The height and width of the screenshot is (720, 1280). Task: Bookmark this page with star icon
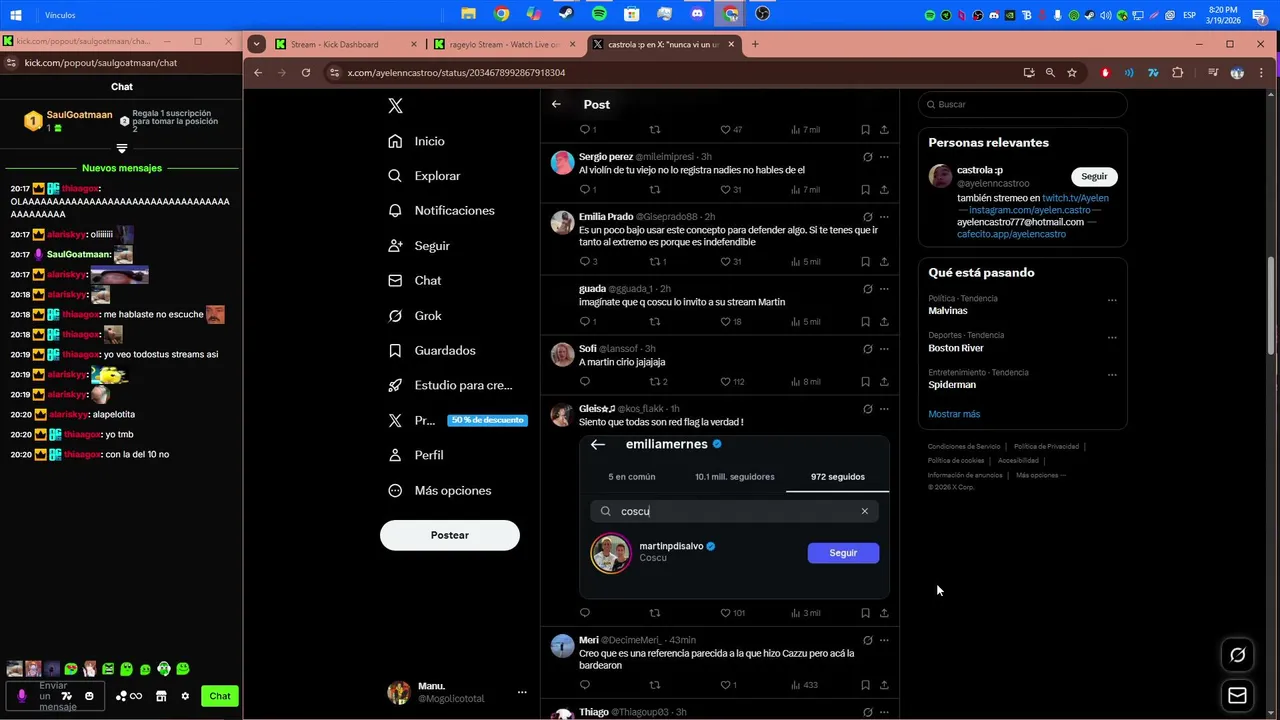point(1072,73)
